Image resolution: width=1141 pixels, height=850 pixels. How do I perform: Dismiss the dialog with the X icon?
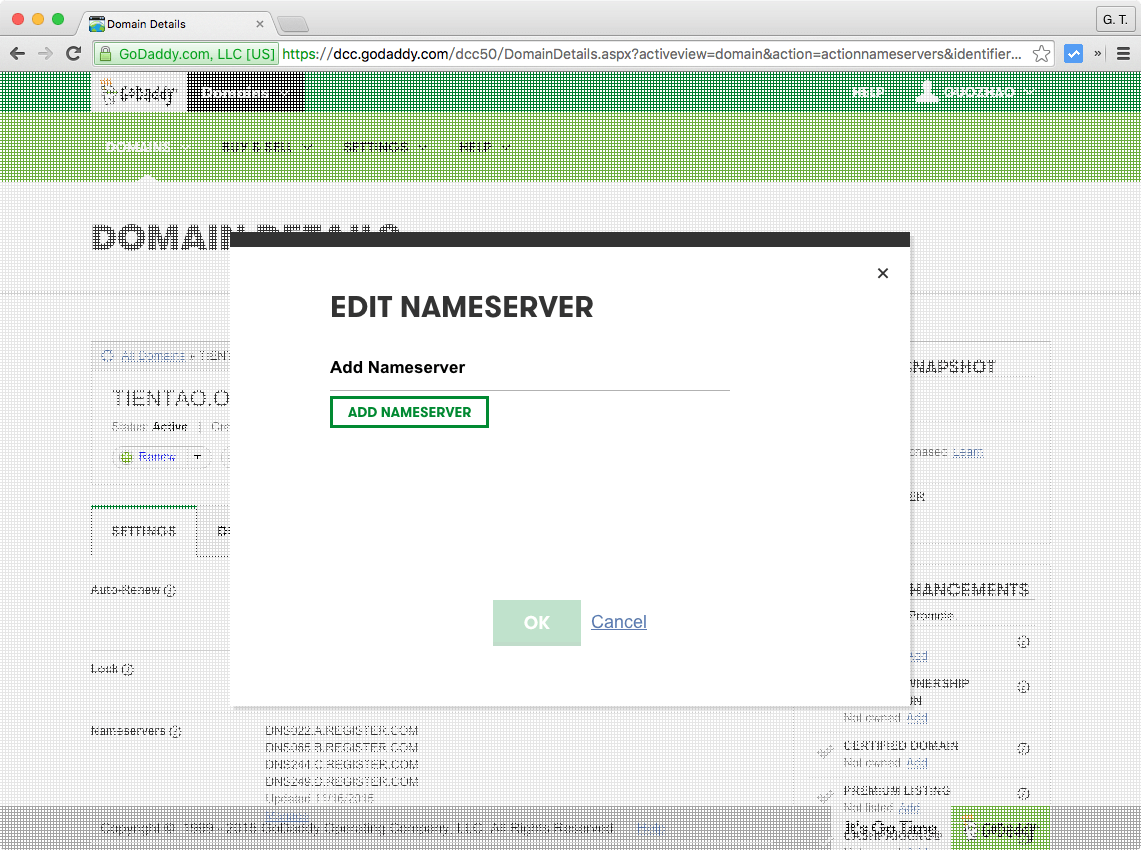pyautogui.click(x=883, y=272)
